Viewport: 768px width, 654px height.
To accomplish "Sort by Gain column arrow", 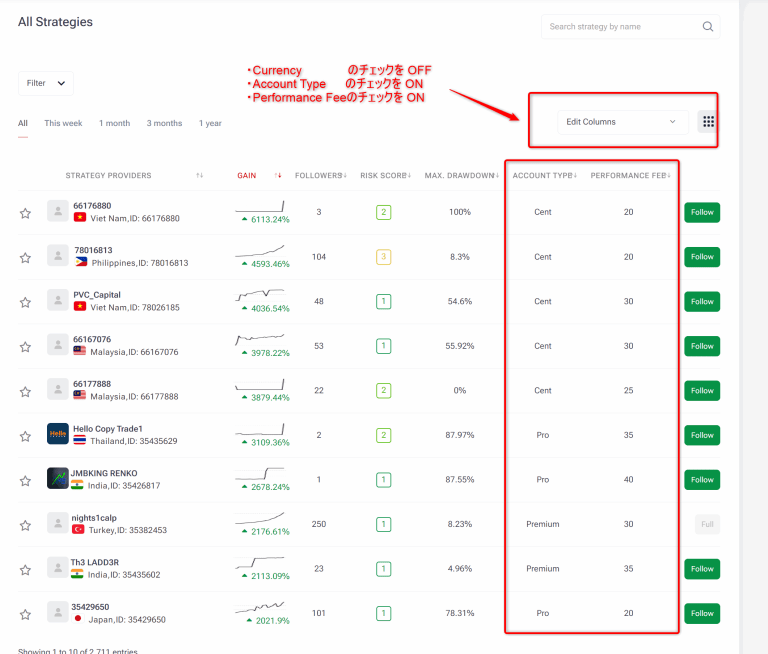I will 278,176.
